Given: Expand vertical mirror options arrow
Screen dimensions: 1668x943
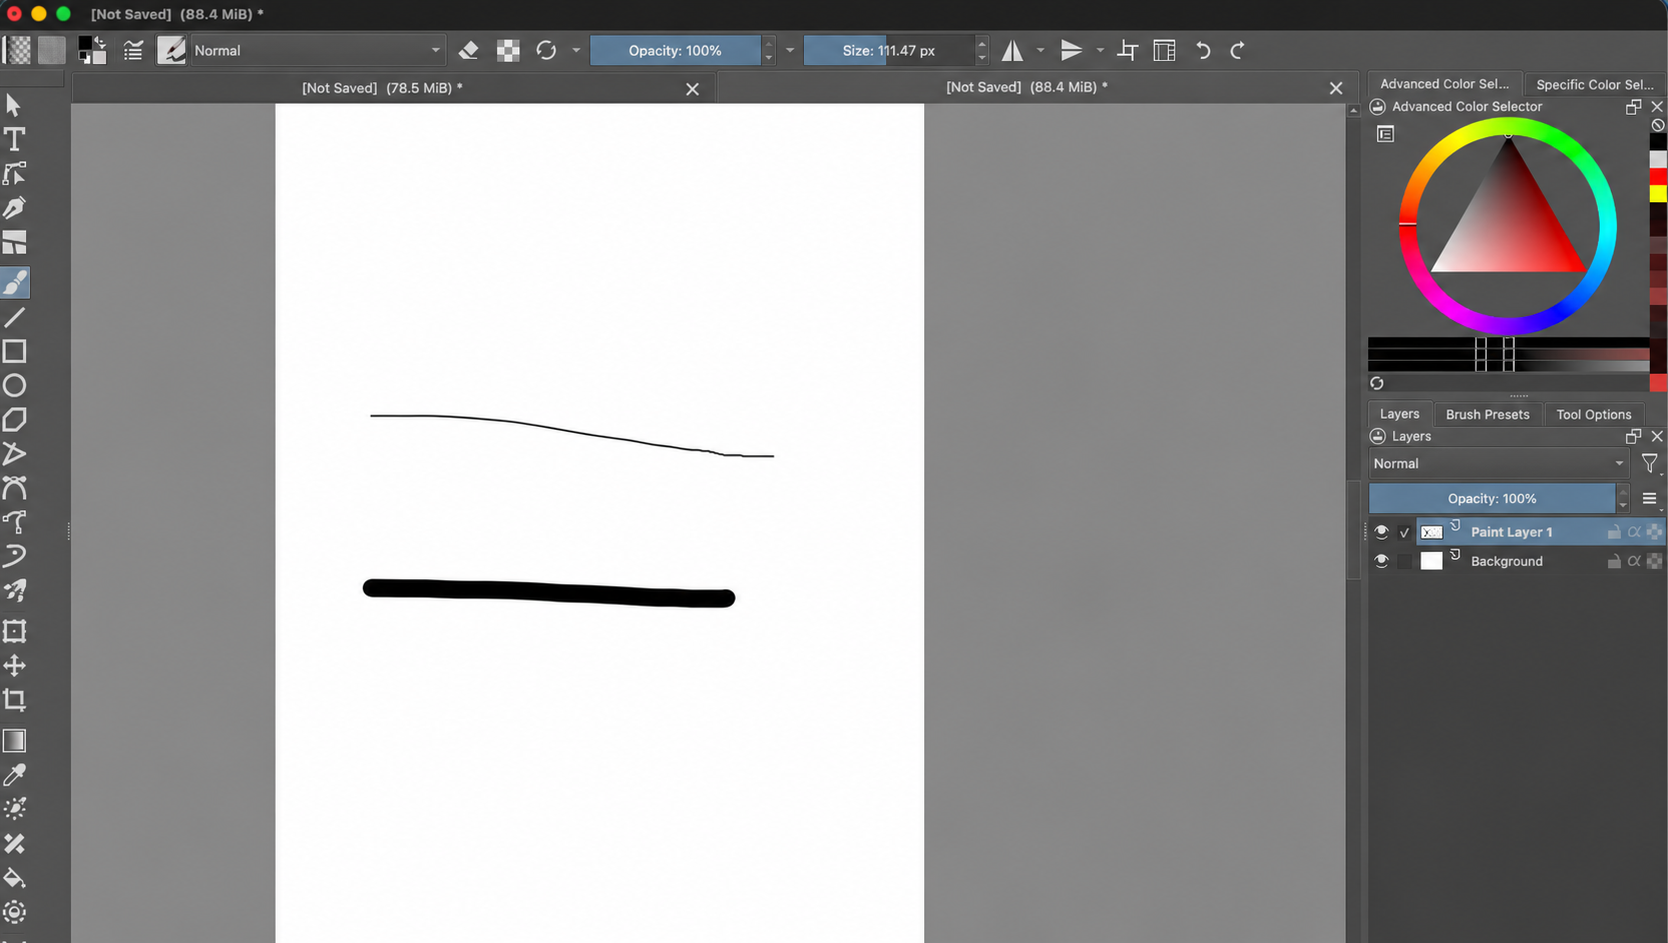Looking at the screenshot, I should click(1100, 50).
